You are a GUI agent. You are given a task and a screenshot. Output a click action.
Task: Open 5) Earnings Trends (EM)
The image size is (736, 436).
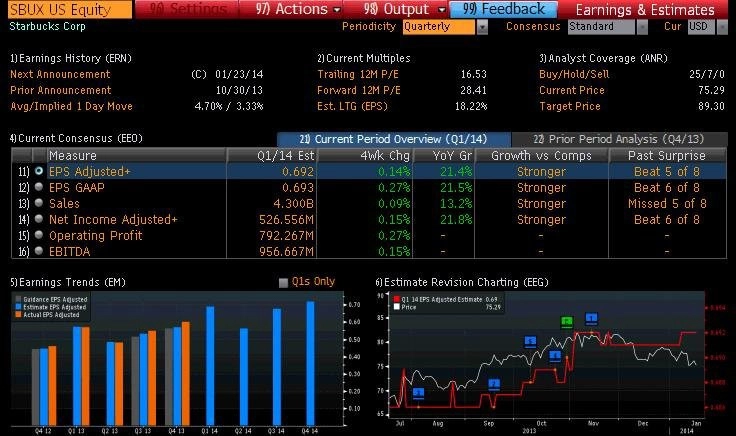pyautogui.click(x=68, y=282)
